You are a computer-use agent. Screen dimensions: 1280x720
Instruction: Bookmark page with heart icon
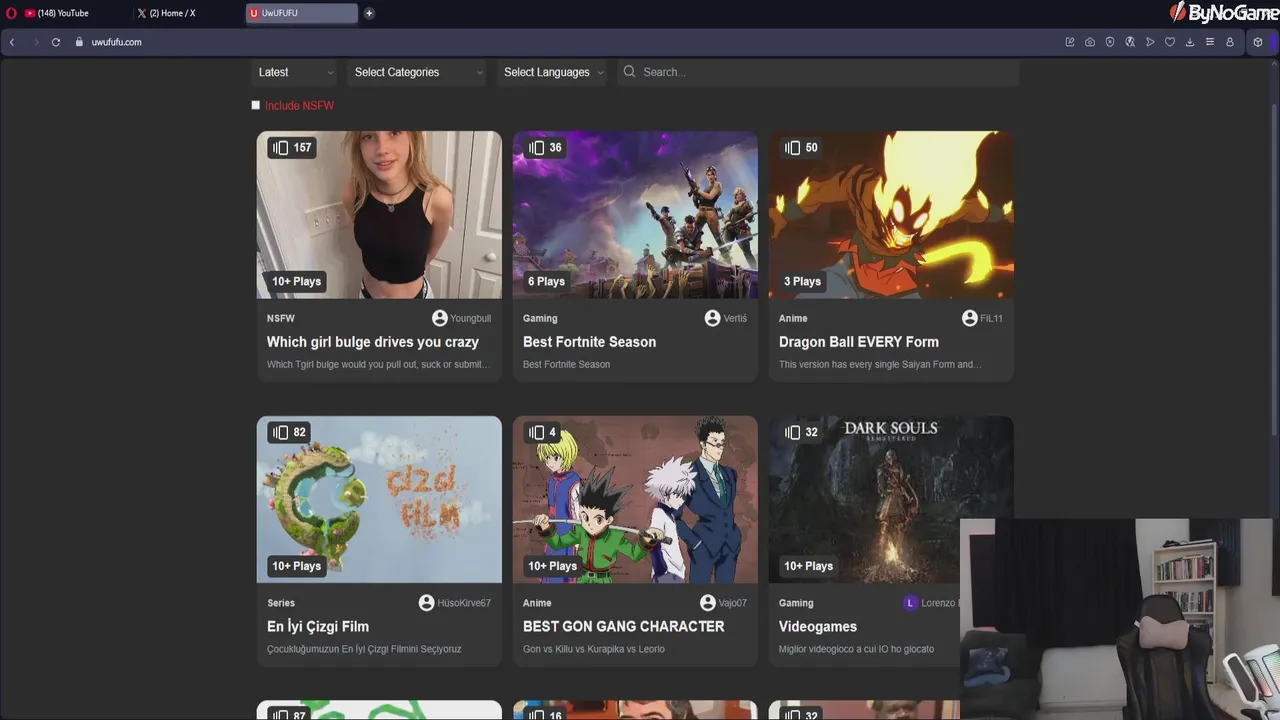click(x=1170, y=42)
